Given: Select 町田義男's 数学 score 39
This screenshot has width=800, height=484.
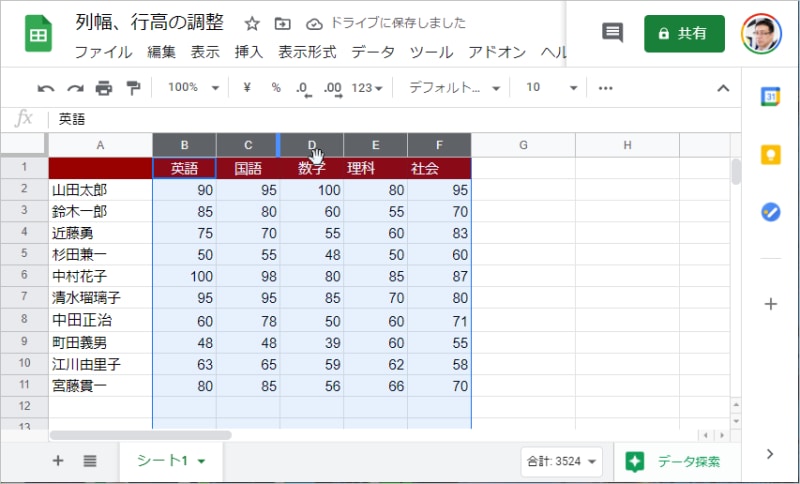Looking at the screenshot, I should coord(312,342).
